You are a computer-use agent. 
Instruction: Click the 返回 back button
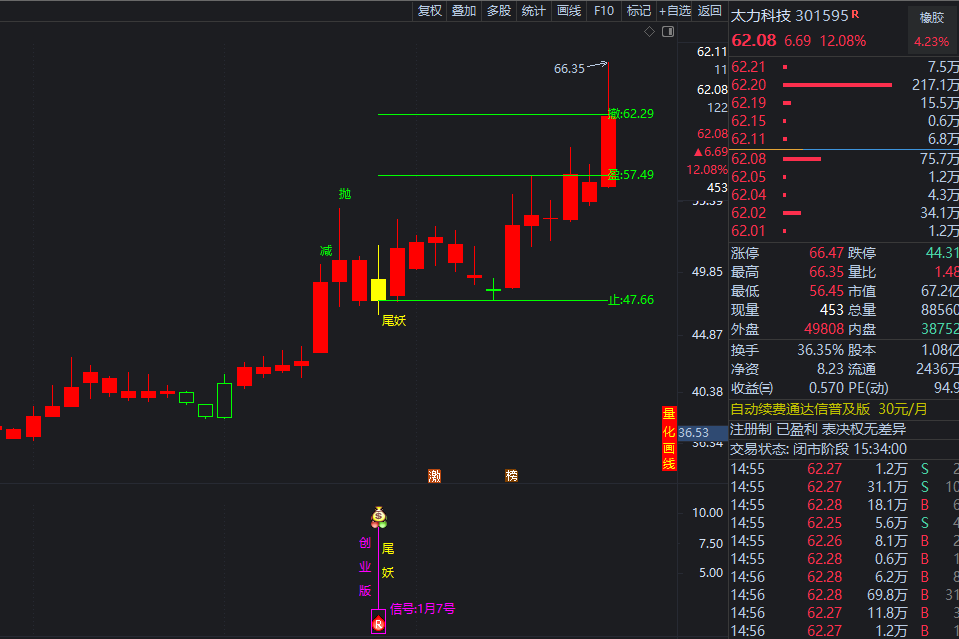pos(709,11)
